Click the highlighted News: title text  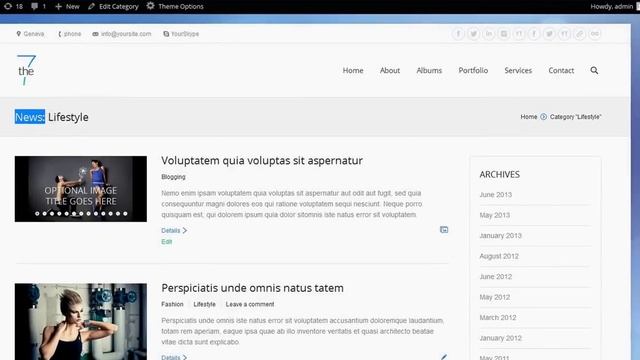tap(30, 117)
